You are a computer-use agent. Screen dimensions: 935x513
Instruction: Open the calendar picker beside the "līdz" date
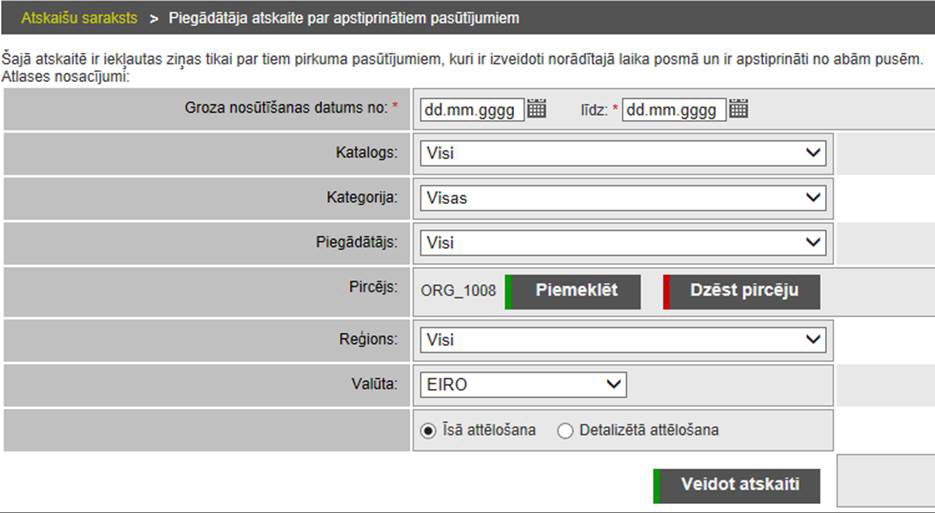[739, 110]
